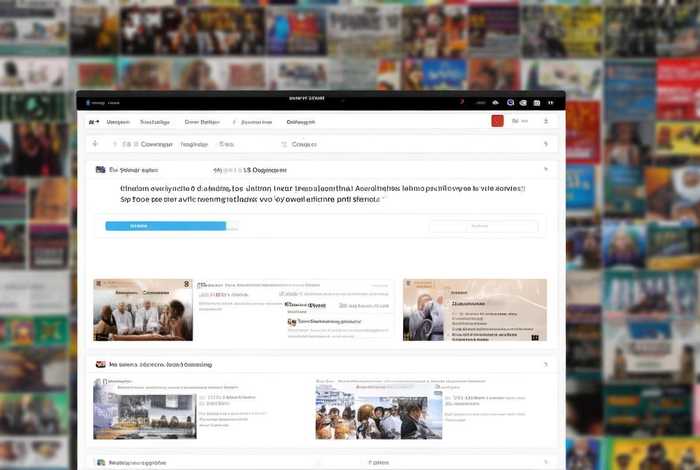Click the small red icon in the dark title bar

pos(461,102)
